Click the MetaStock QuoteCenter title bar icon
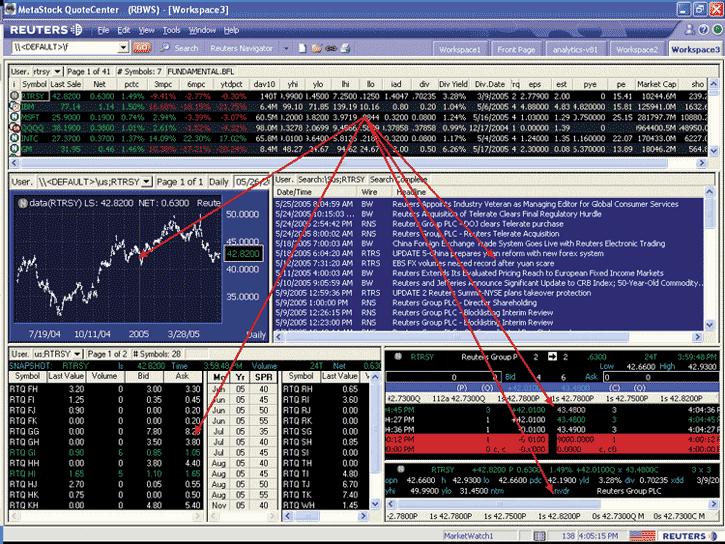 tap(9, 9)
